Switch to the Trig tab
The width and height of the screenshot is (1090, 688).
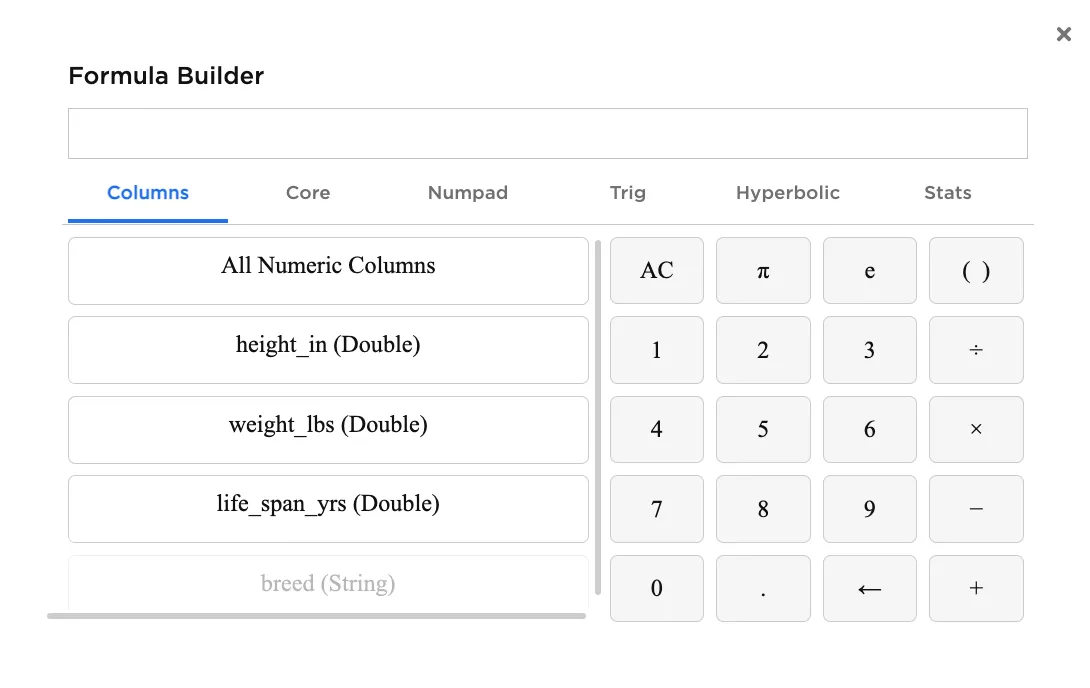pos(628,193)
